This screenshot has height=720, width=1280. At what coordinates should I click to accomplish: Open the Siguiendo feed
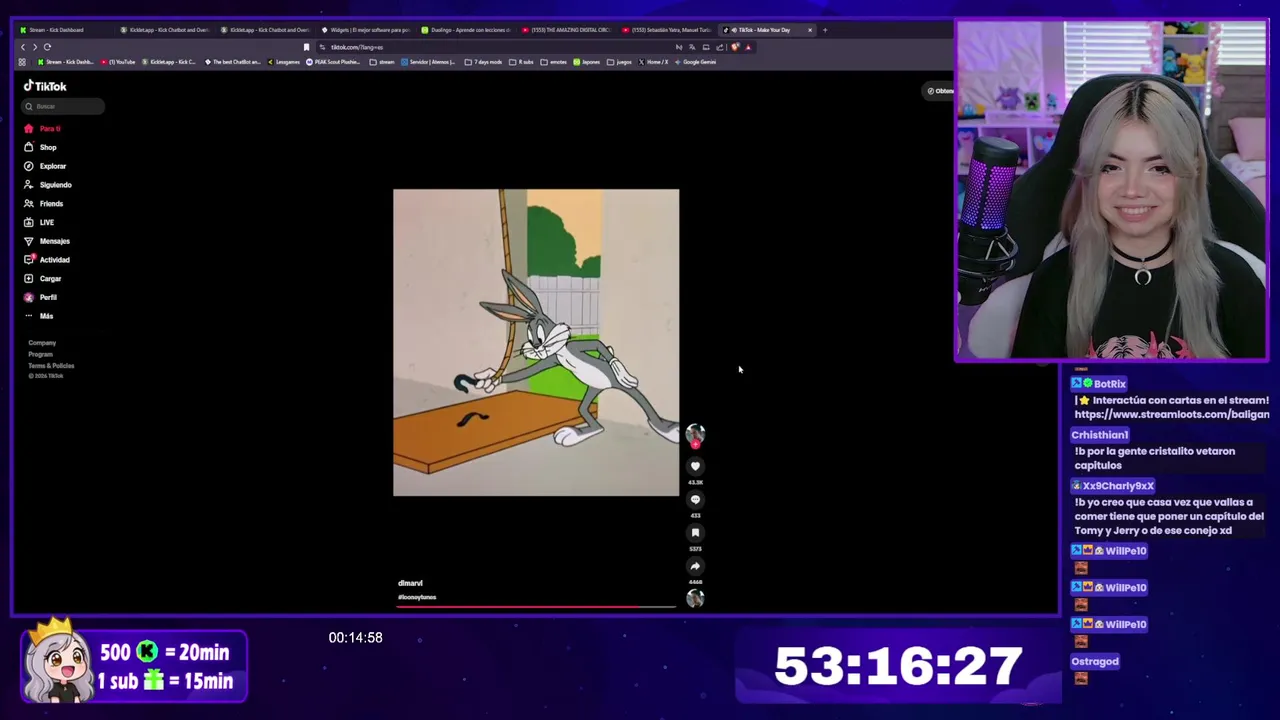pos(48,185)
